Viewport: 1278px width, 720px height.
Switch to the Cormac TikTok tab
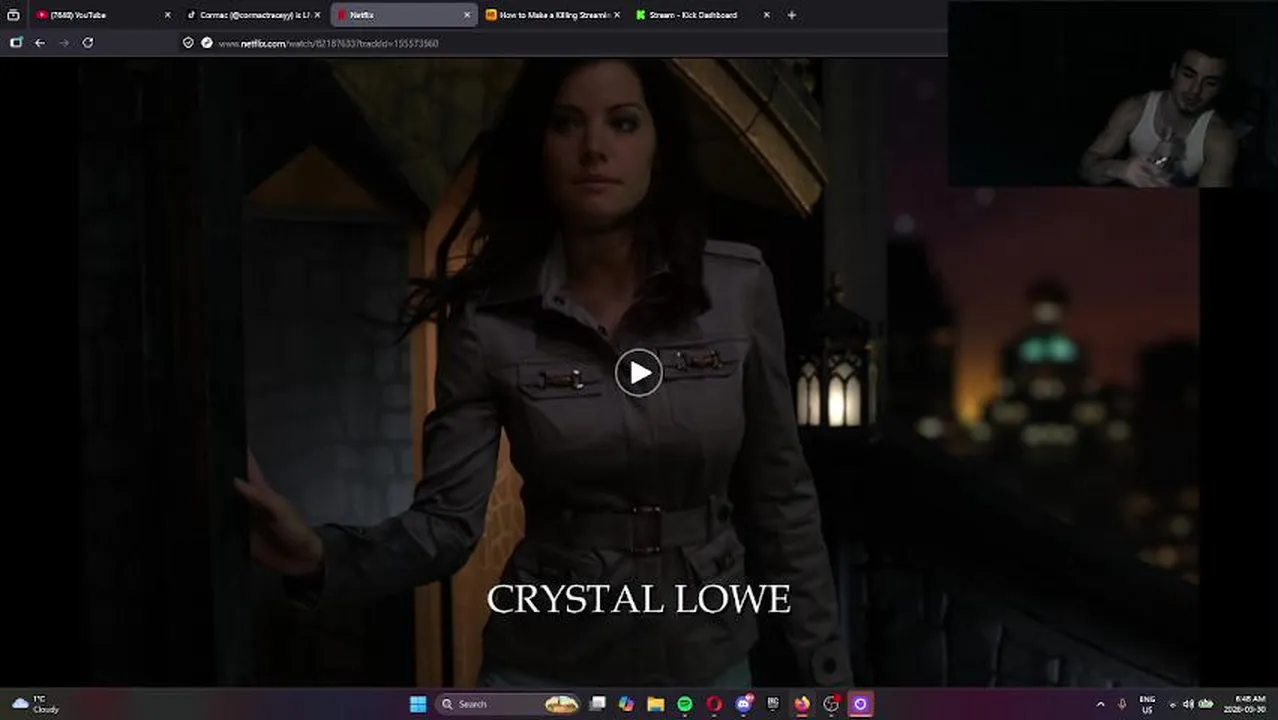[253, 15]
